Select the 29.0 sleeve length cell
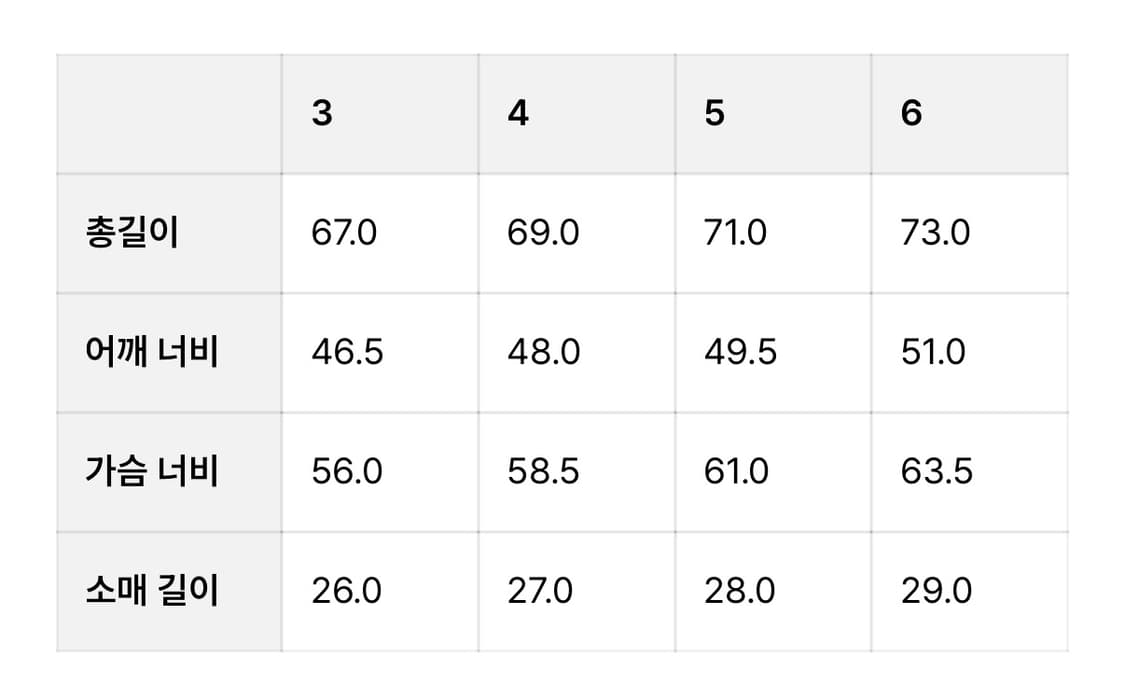Image resolution: width=1125 pixels, height=688 pixels. pyautogui.click(x=970, y=592)
